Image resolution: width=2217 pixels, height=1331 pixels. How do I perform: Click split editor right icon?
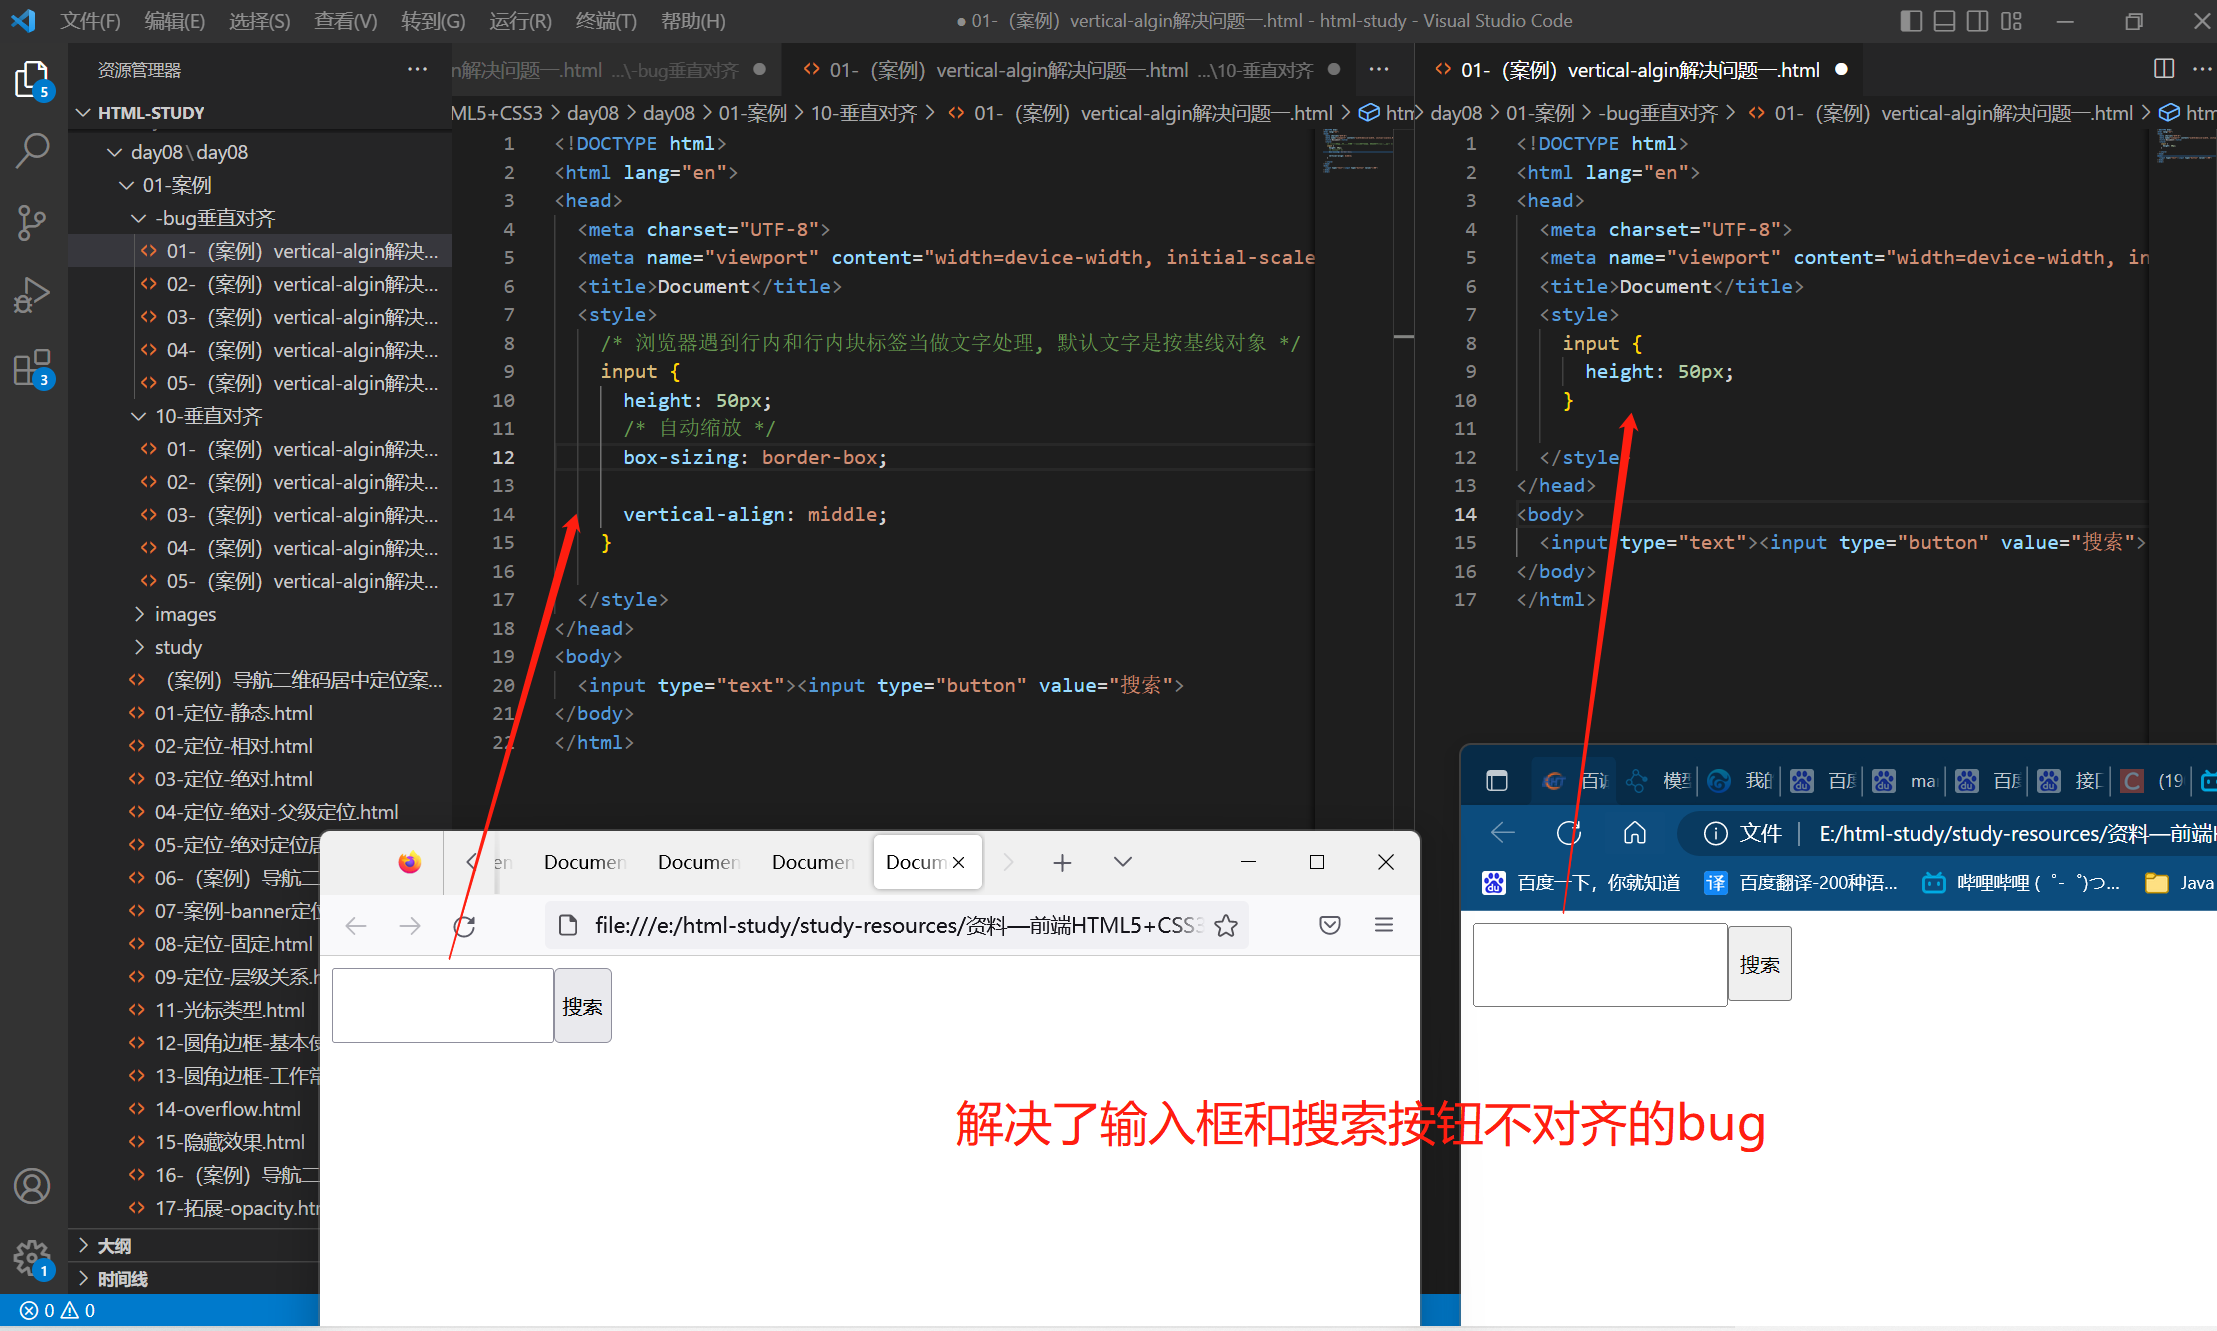tap(2163, 69)
